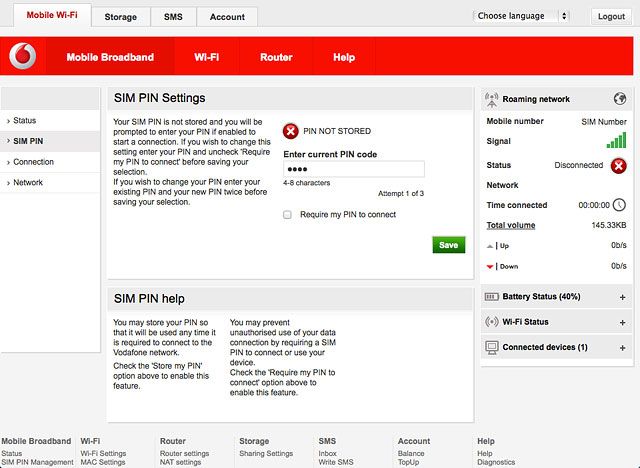640x468 pixels.
Task: Click the Time connected clock icon
Action: coord(619,204)
